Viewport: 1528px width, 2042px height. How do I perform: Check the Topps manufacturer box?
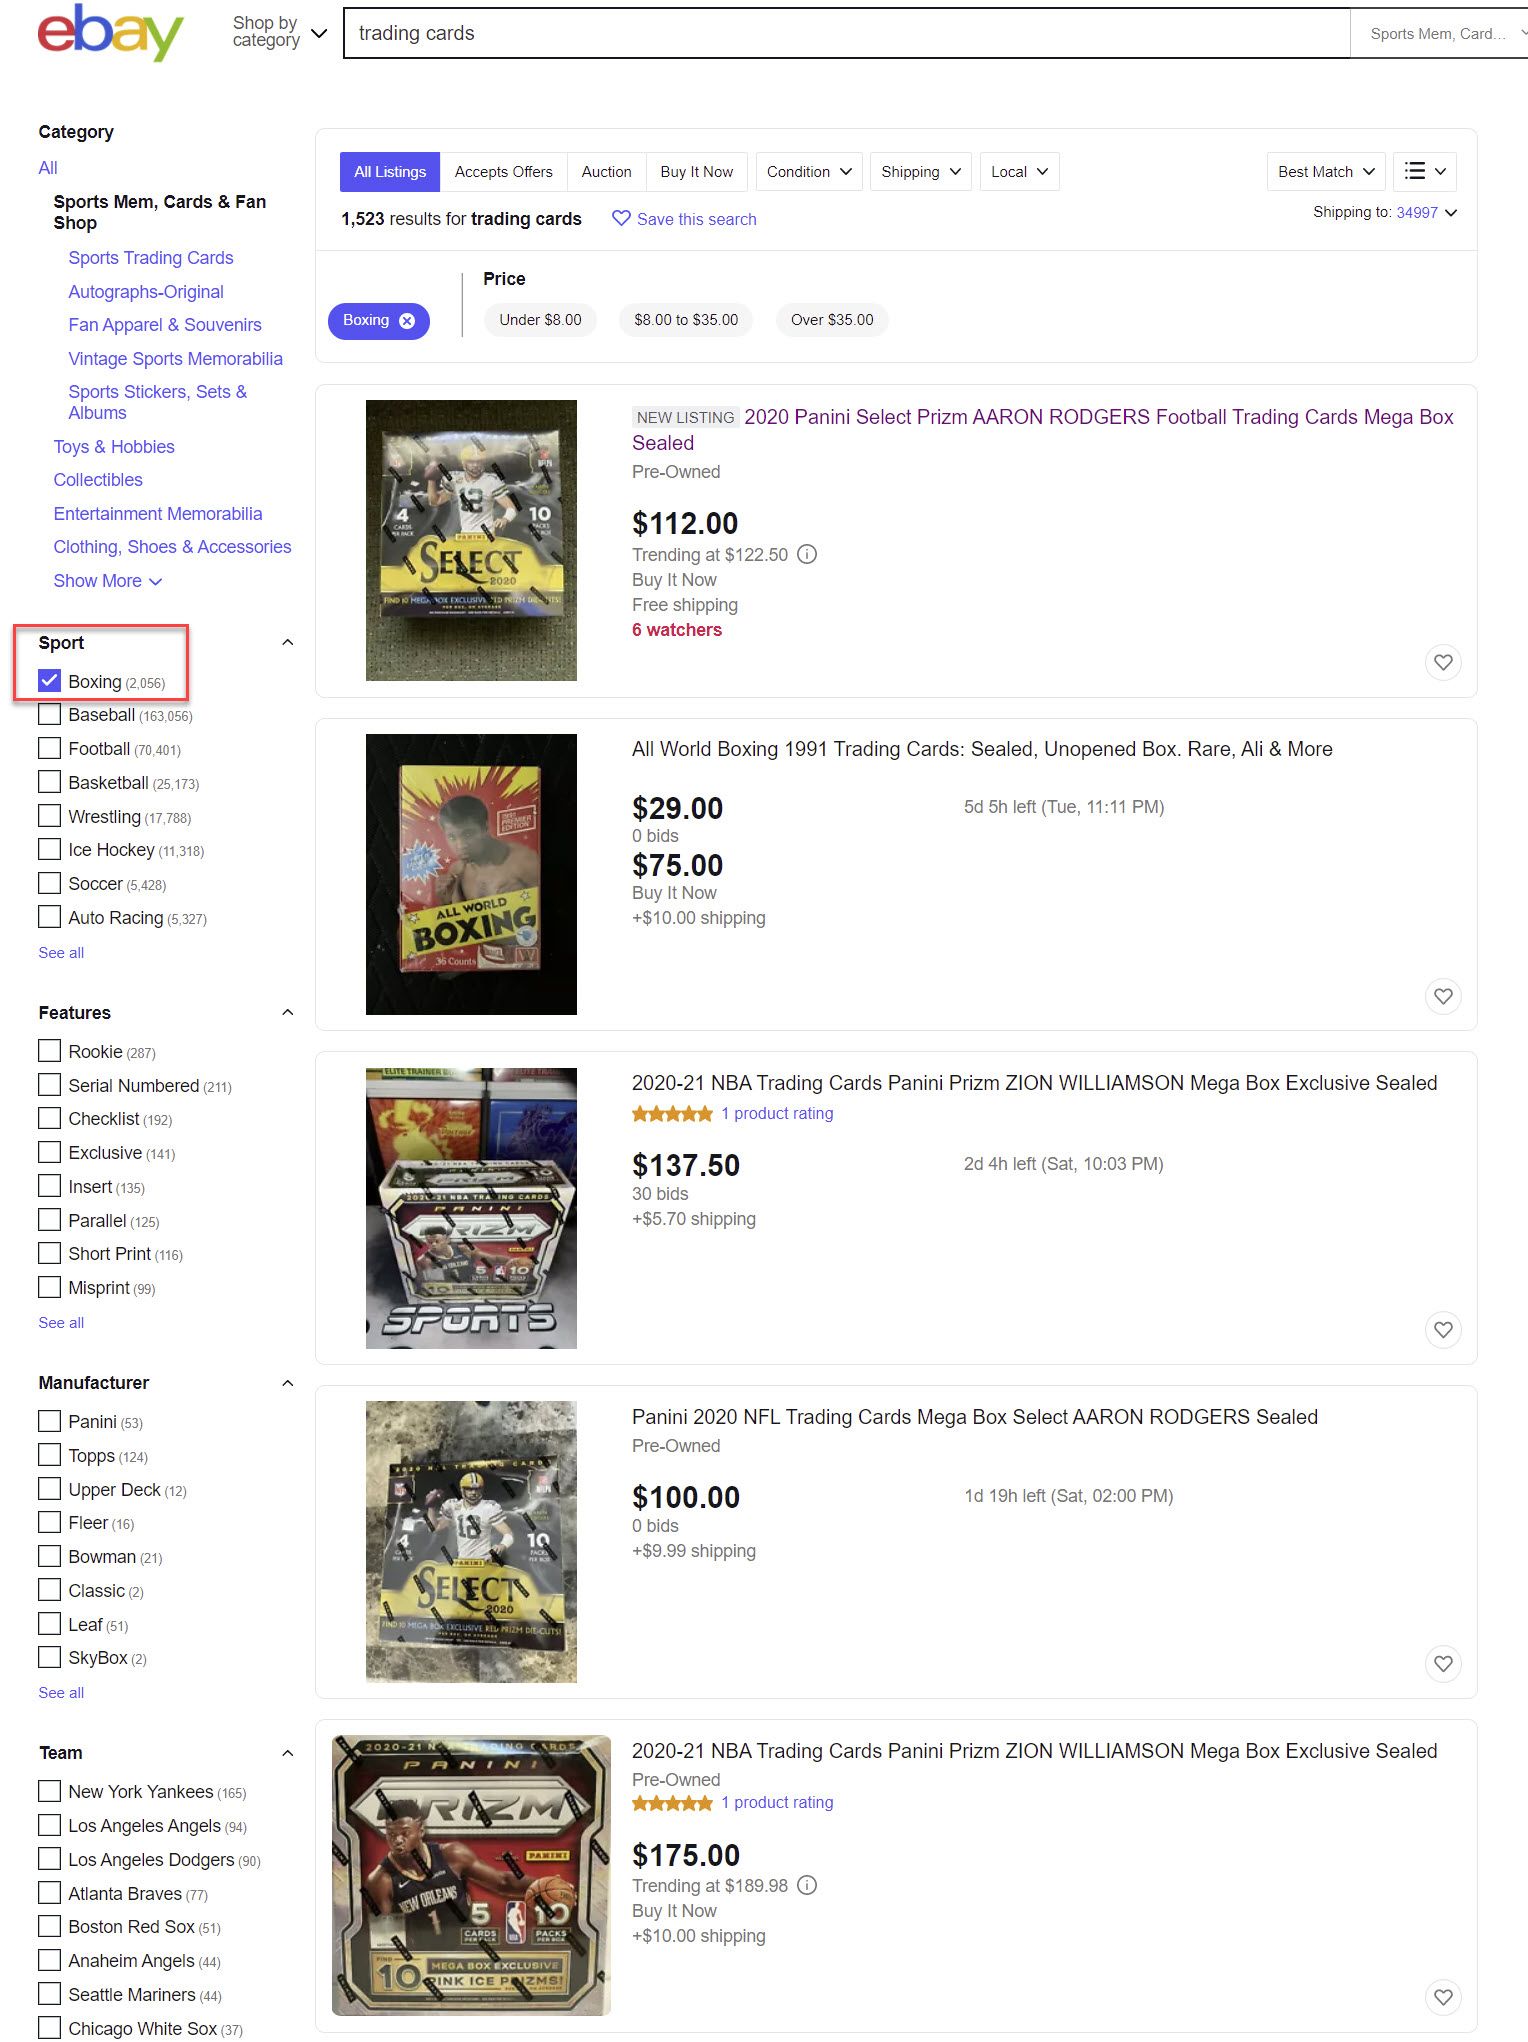(49, 1455)
